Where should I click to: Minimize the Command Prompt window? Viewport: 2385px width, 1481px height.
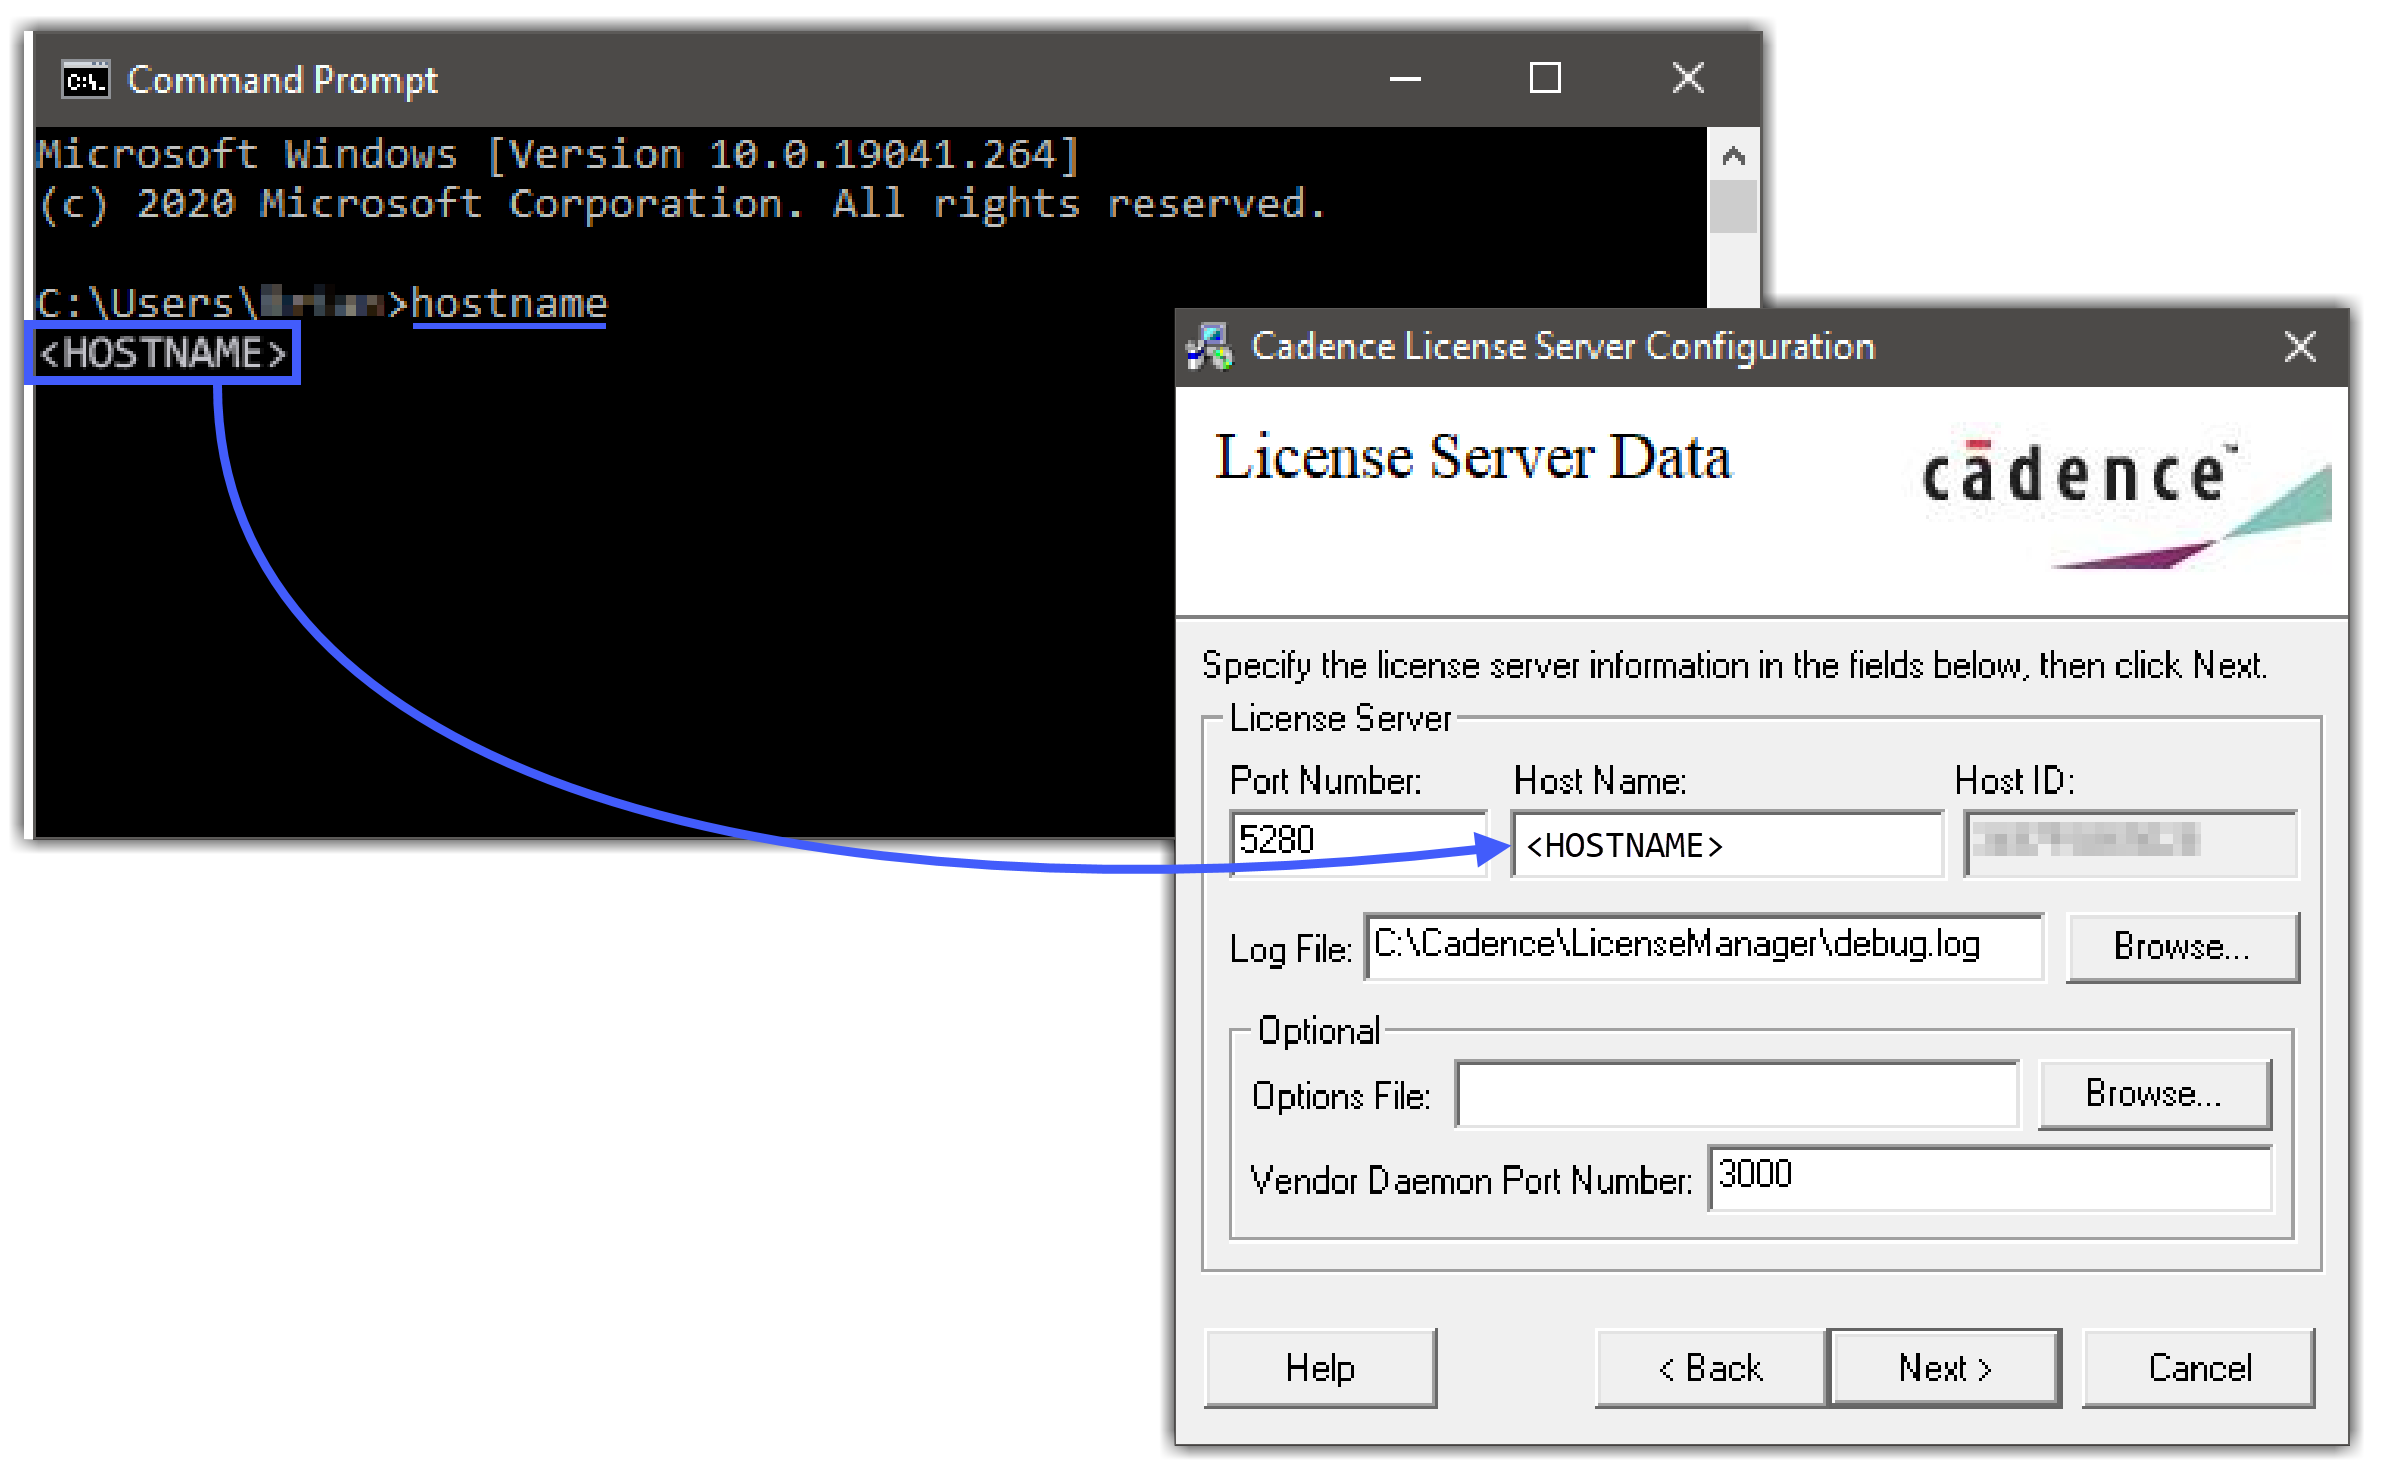point(1405,79)
